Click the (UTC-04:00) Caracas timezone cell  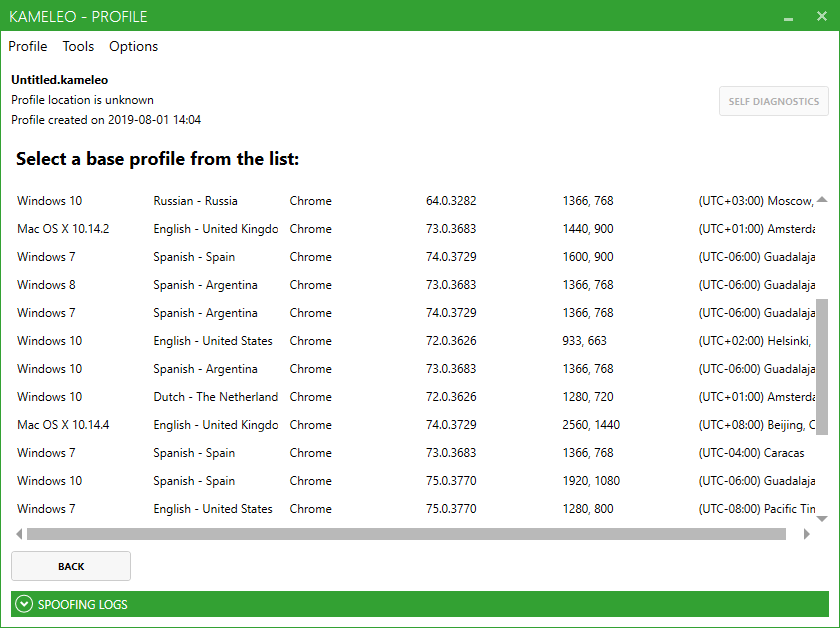point(751,453)
